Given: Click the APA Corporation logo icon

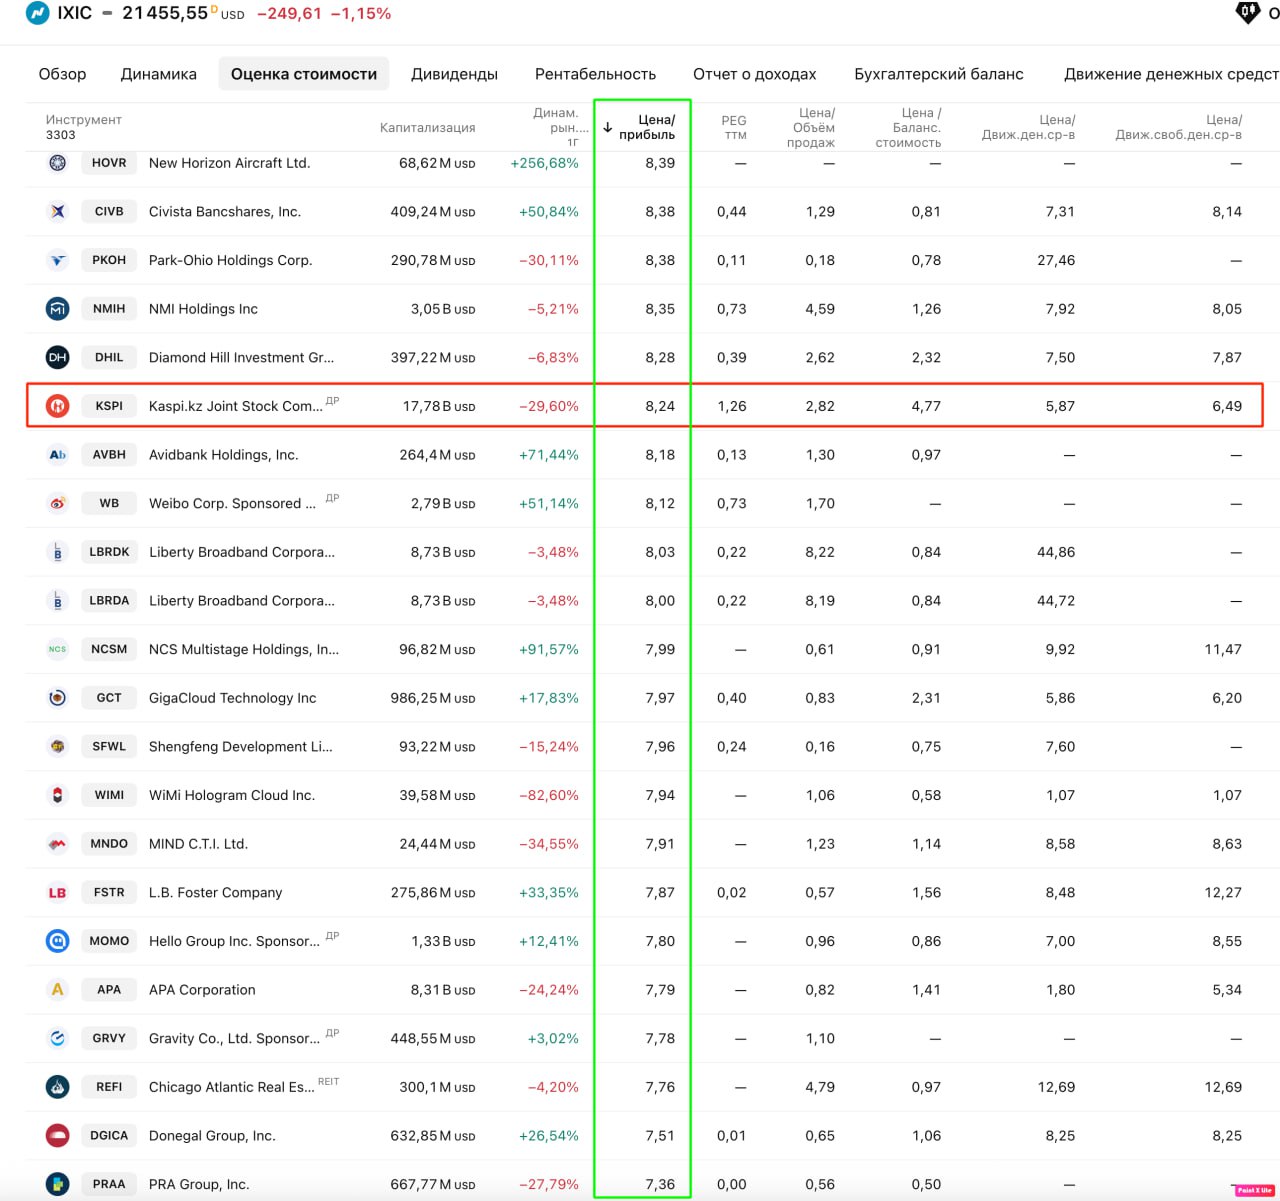Looking at the screenshot, I should (x=58, y=990).
